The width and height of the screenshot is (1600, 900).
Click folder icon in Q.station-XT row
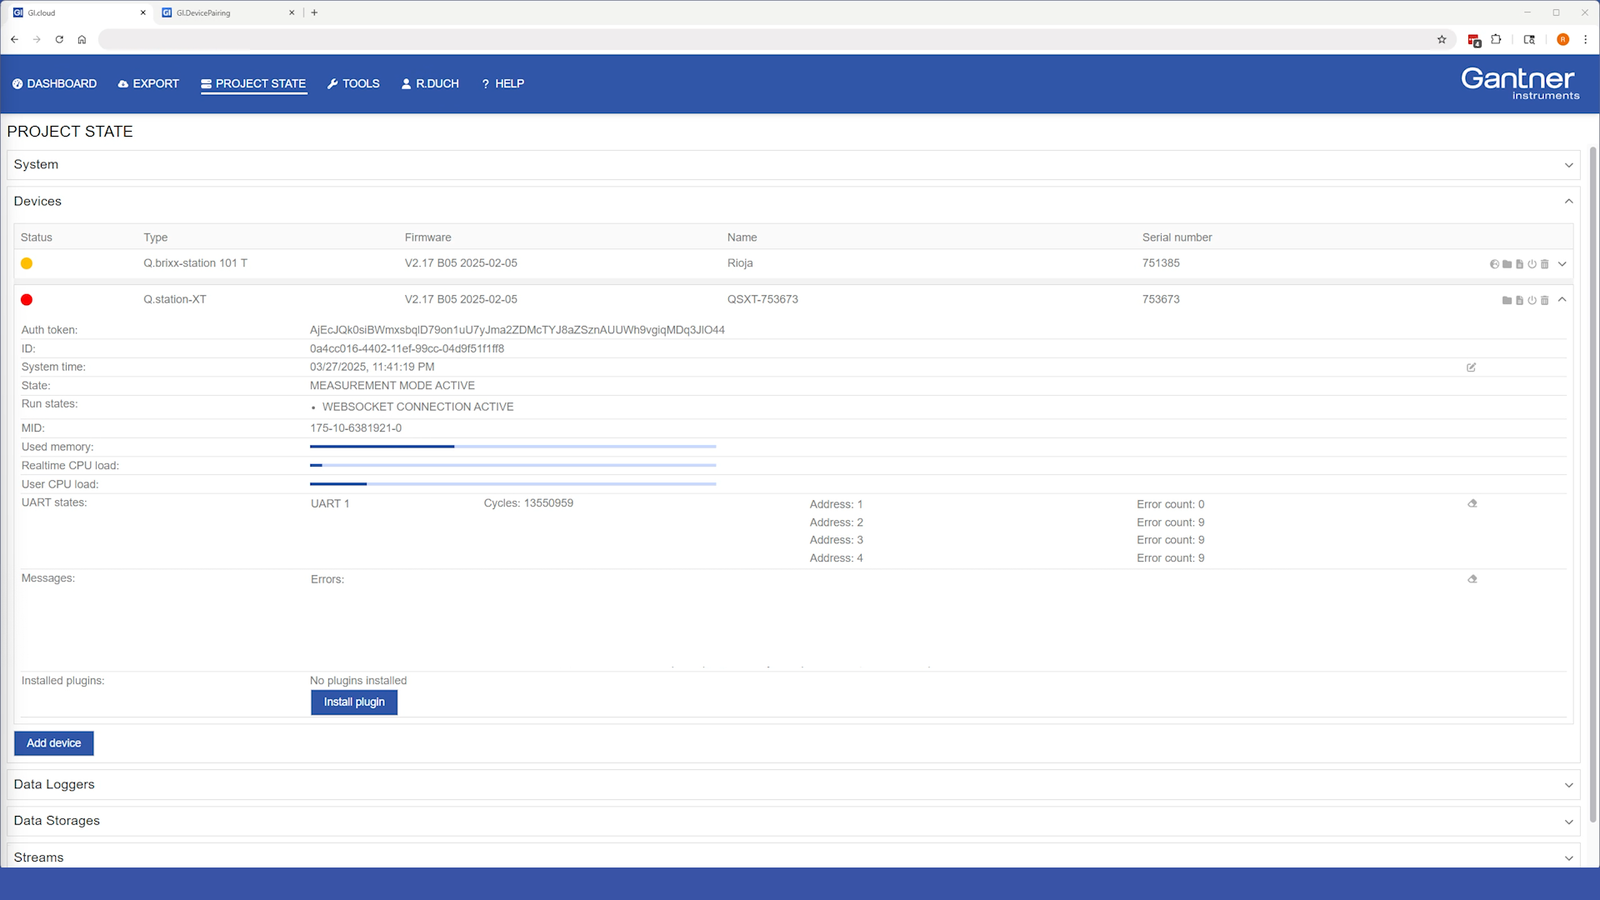click(1507, 300)
